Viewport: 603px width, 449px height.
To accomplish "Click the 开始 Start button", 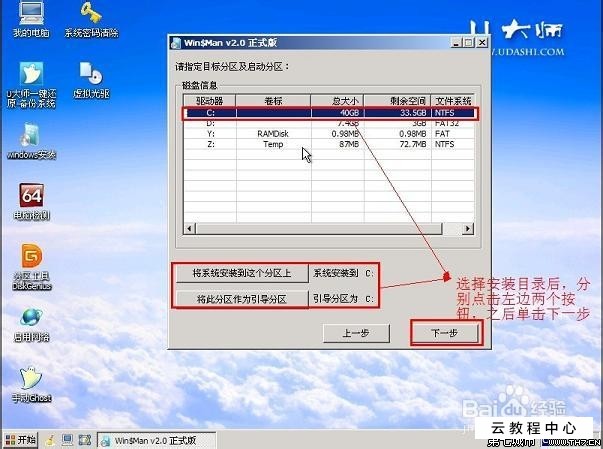I will pyautogui.click(x=21, y=440).
